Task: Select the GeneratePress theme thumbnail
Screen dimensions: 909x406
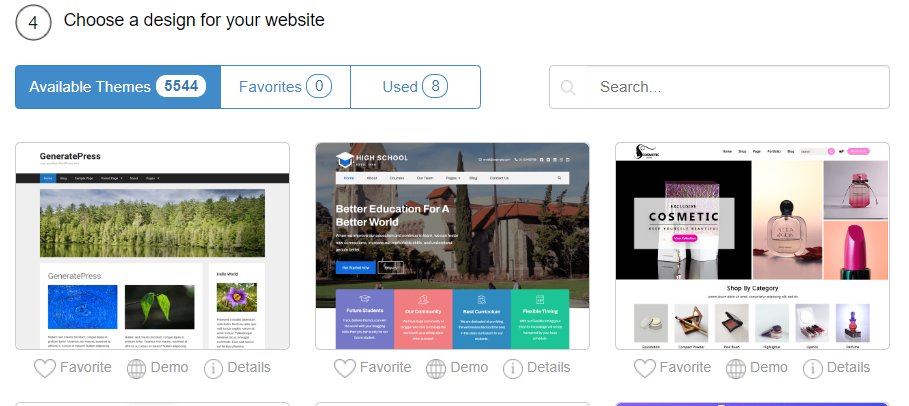Action: (x=152, y=246)
